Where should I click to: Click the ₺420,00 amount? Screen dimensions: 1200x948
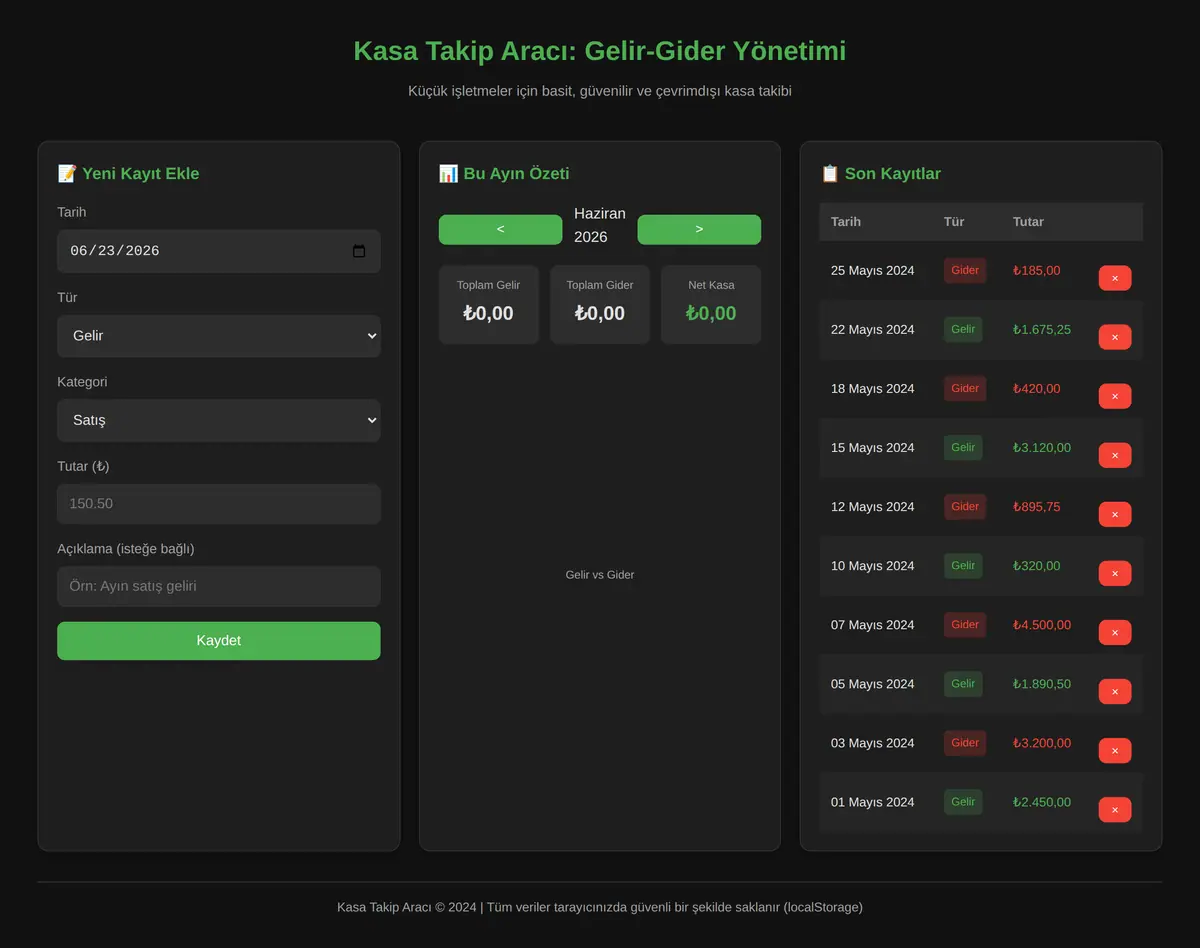tap(1036, 388)
